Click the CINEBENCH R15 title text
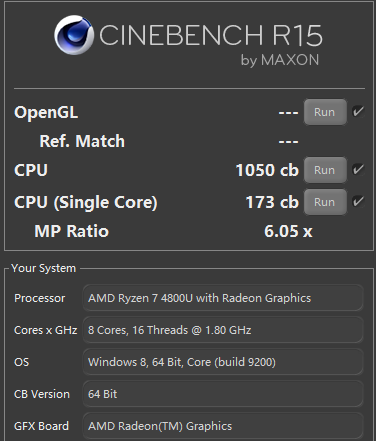Viewport: 376px width, 441px height. [x=211, y=35]
